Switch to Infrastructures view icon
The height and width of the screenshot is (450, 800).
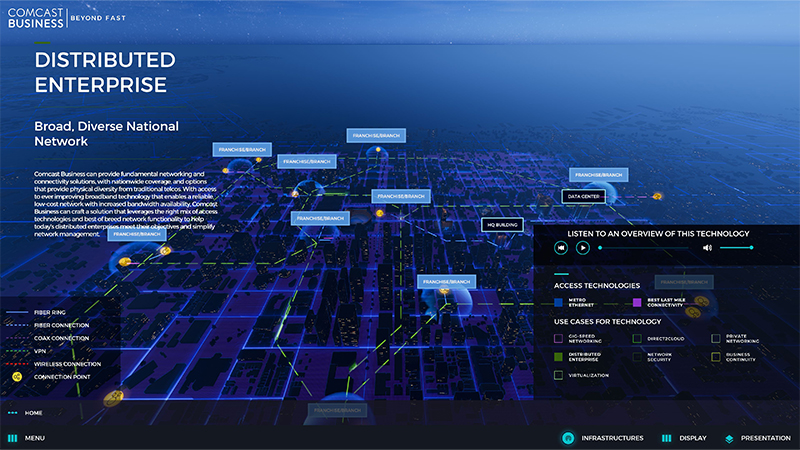(x=568, y=438)
